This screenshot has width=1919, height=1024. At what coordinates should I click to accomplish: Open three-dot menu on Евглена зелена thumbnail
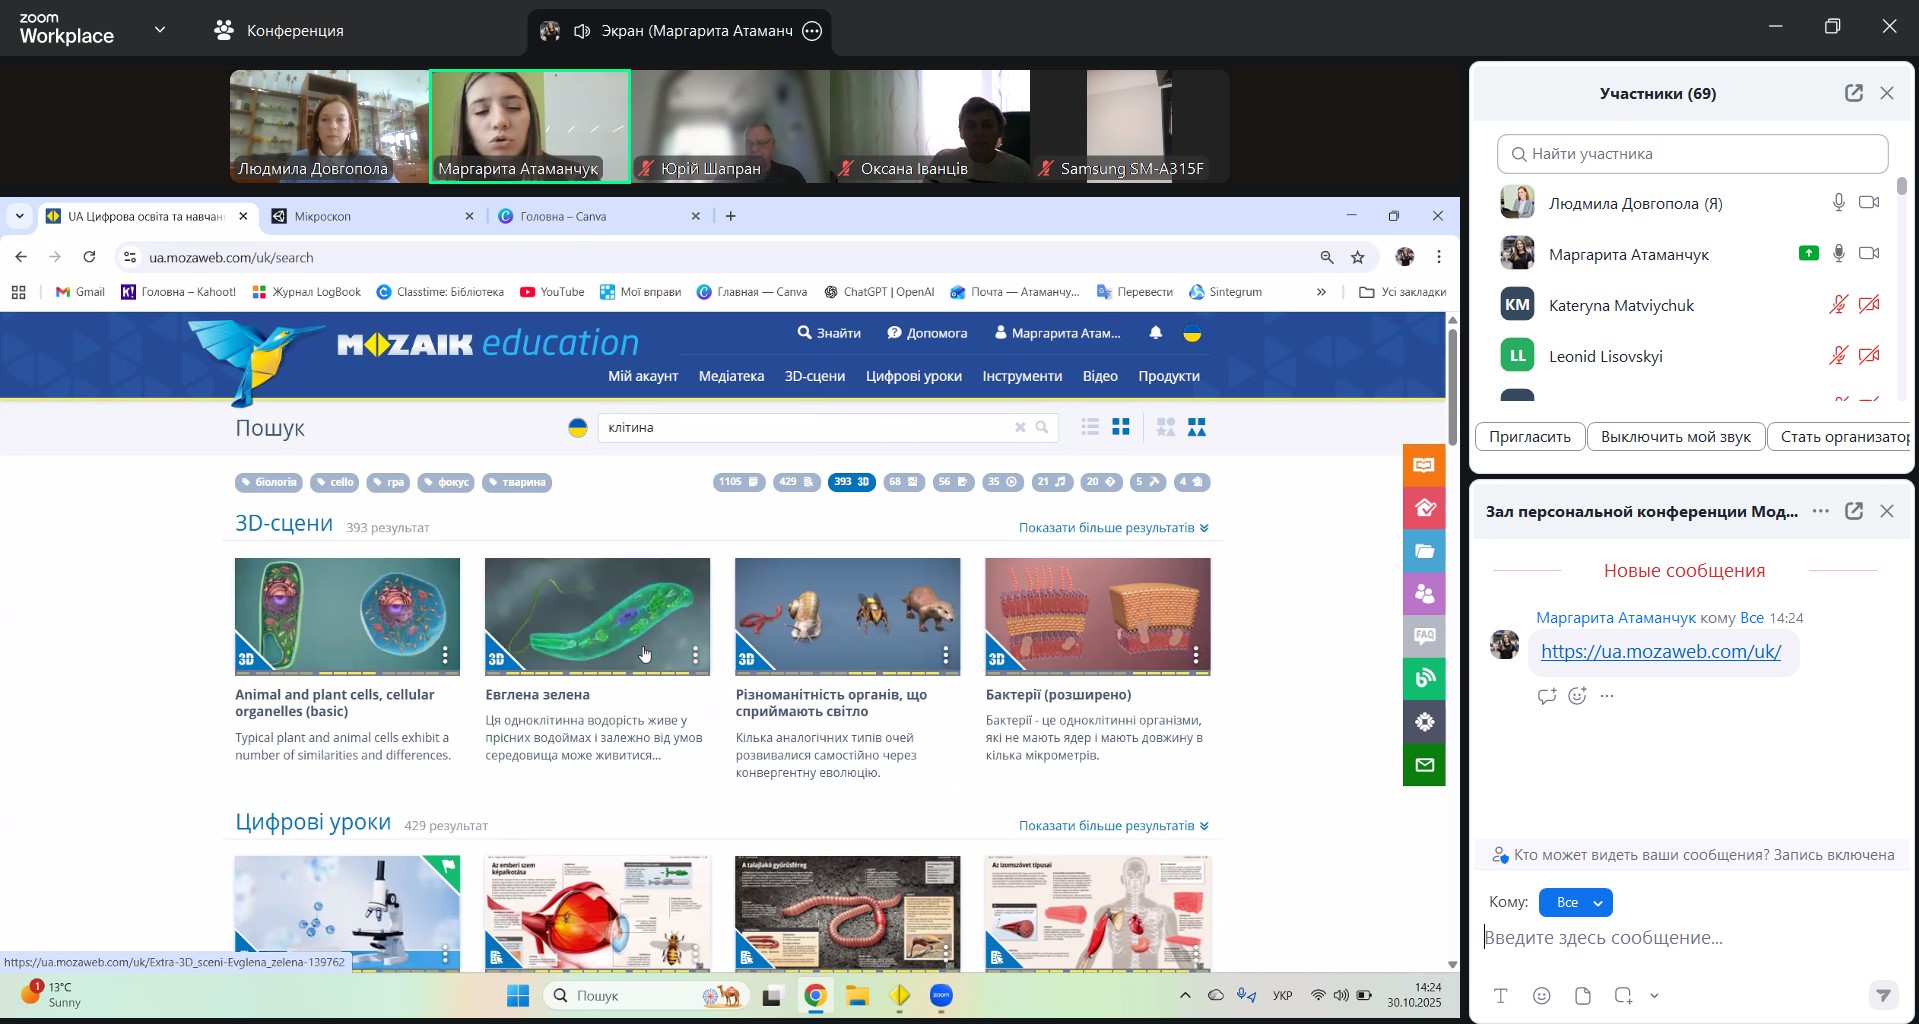(696, 655)
